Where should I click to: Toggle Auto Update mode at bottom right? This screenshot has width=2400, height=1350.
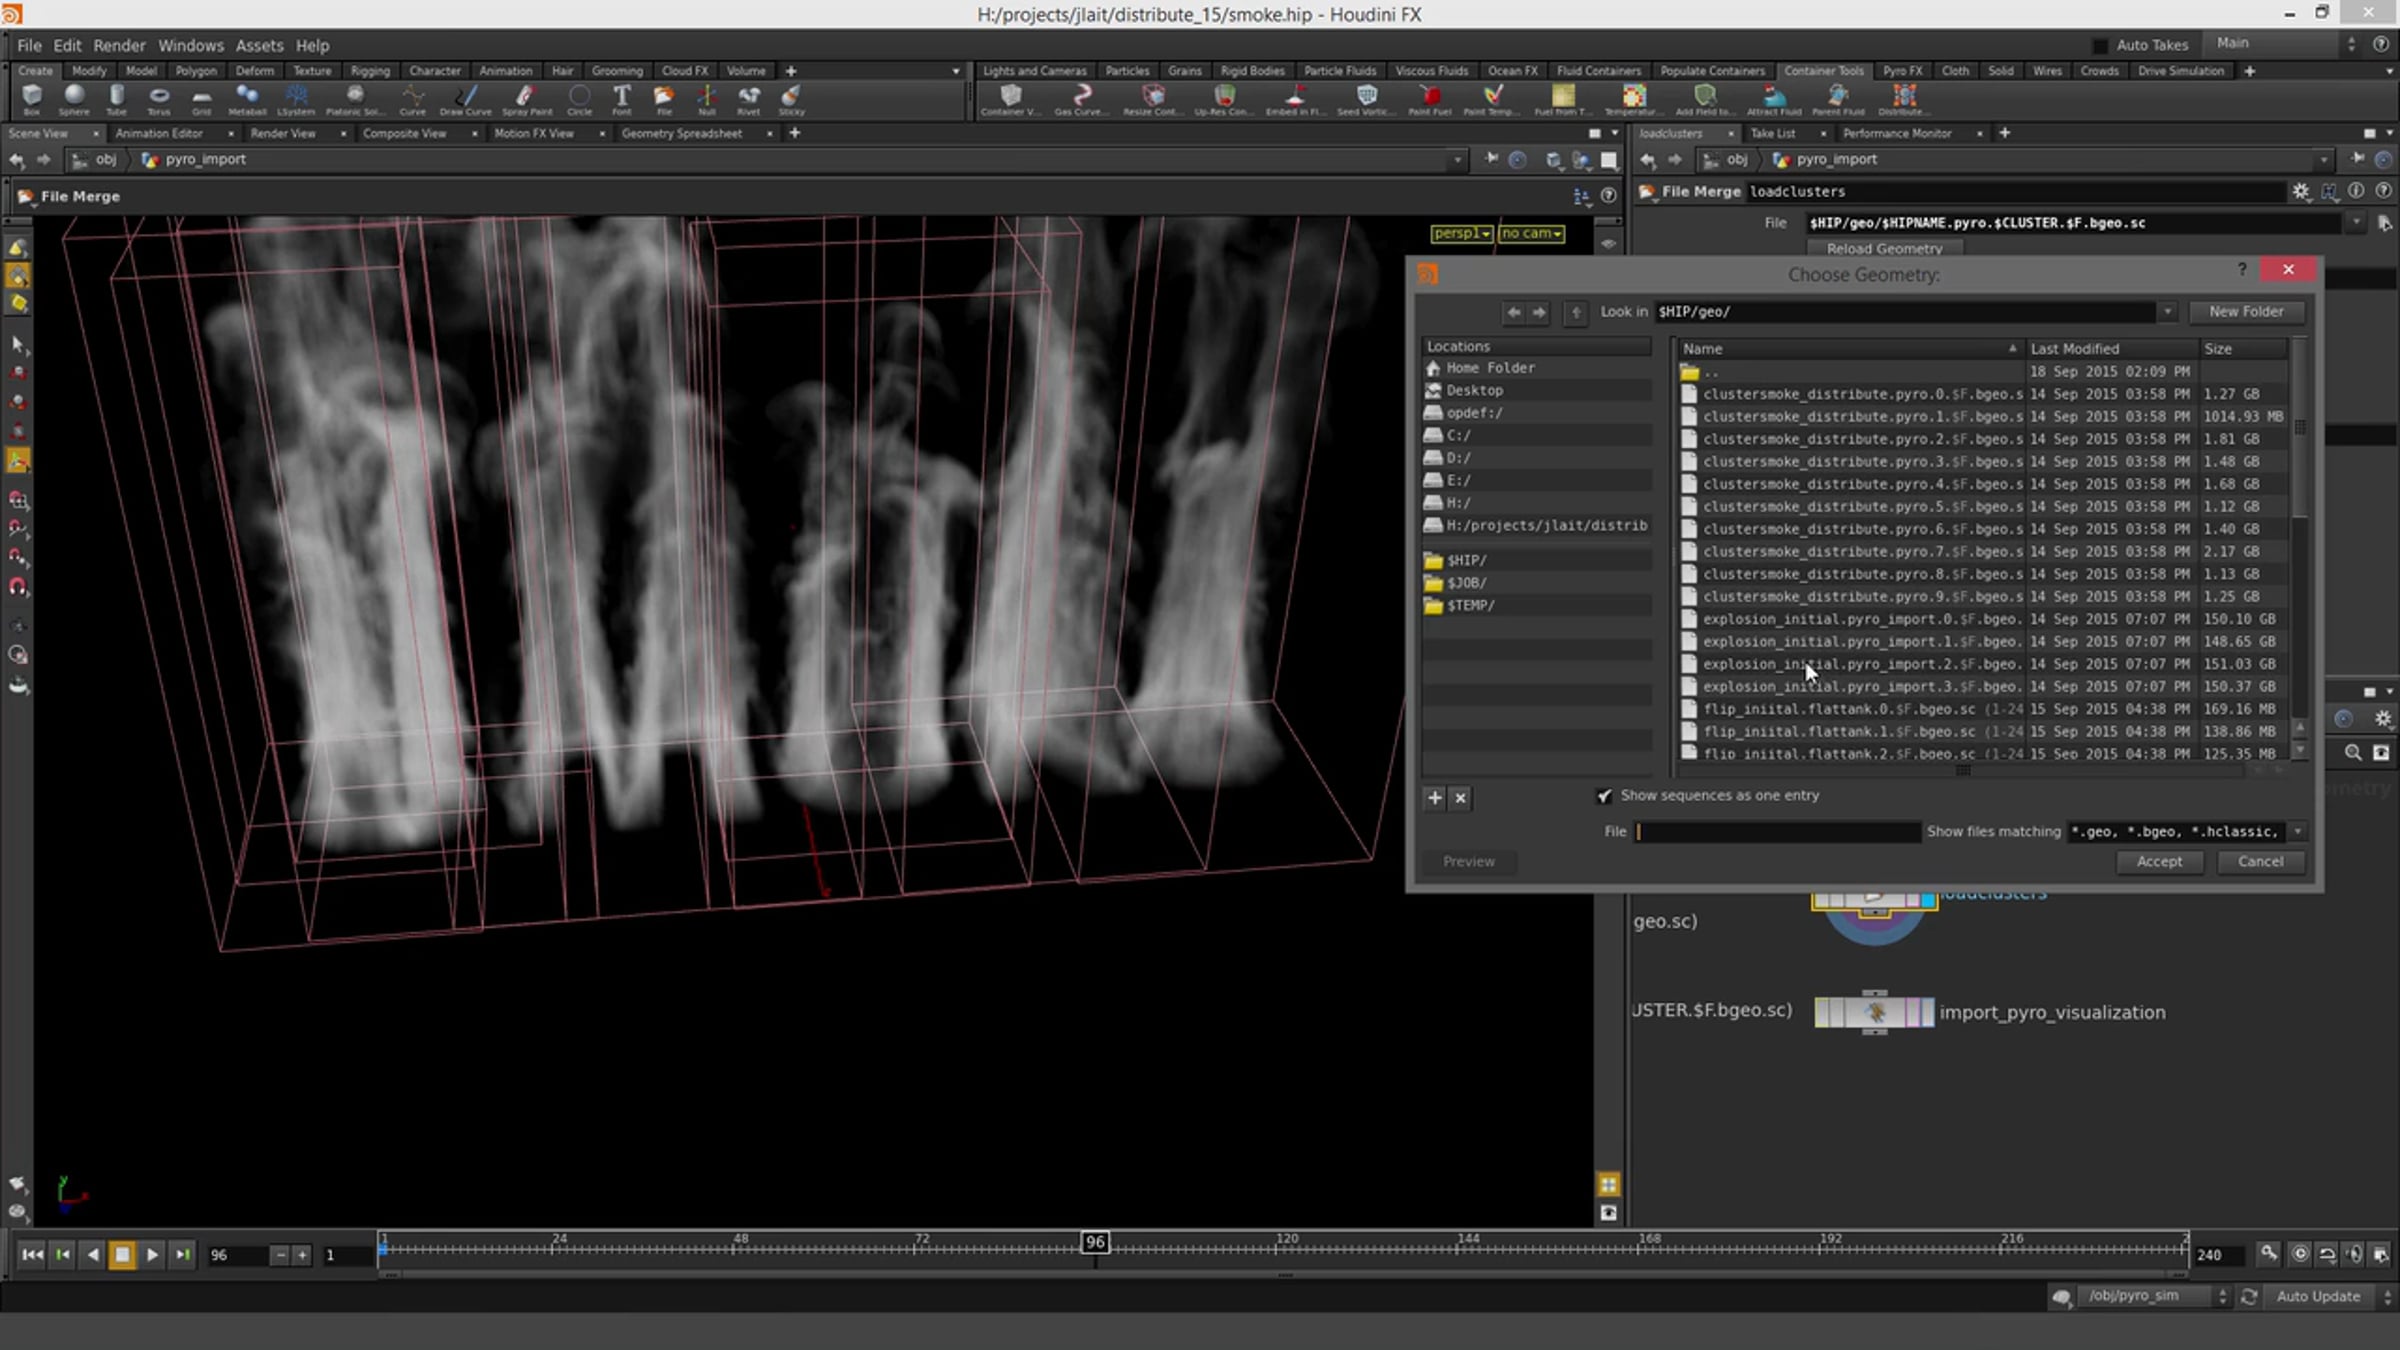[x=2318, y=1296]
